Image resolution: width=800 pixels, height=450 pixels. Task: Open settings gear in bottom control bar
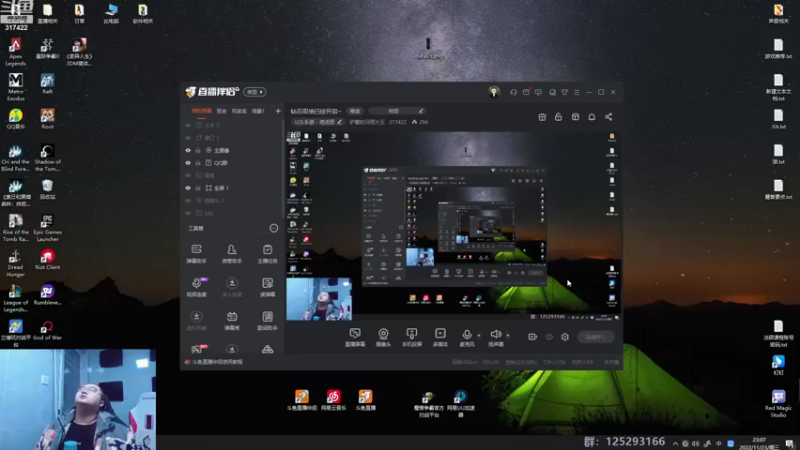(565, 337)
